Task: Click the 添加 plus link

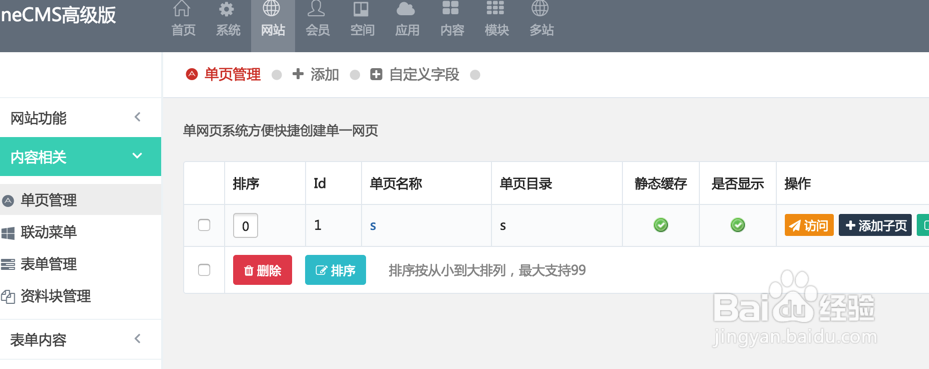Action: tap(316, 75)
